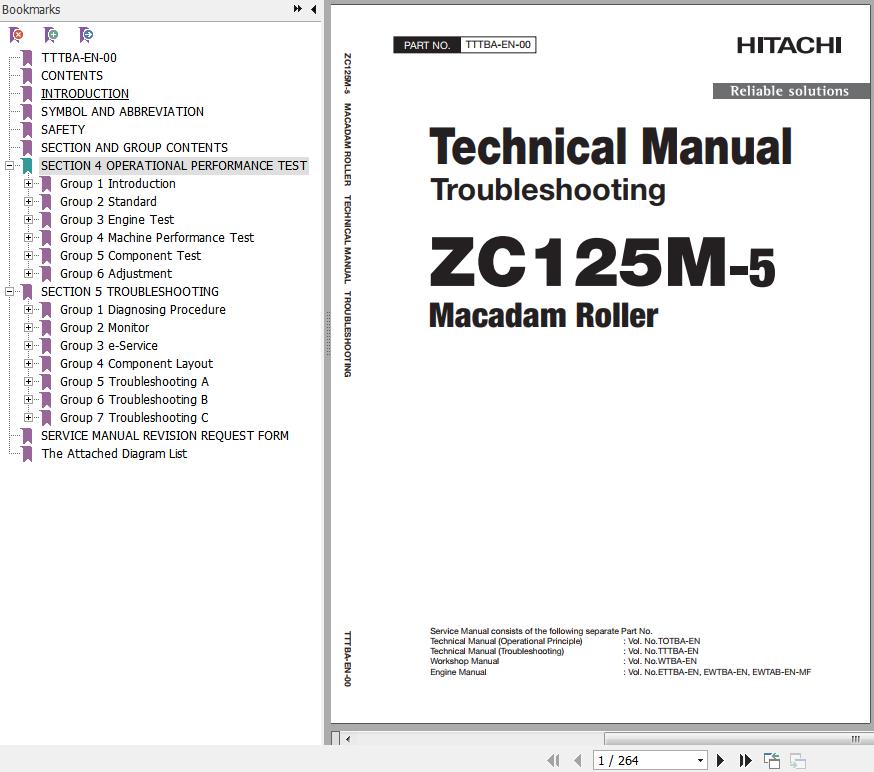This screenshot has height=772, width=874.
Task: Click the horizontal scrollbar left arrow
Action: coord(348,739)
